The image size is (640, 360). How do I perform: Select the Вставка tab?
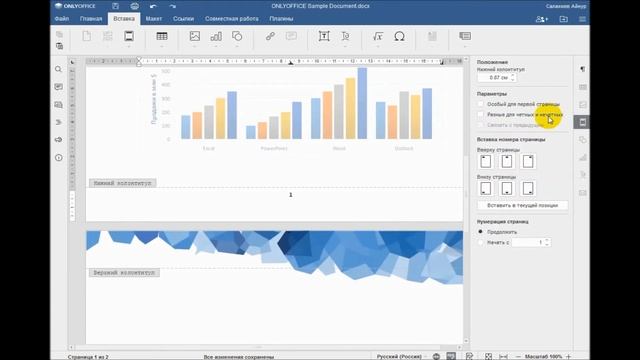124,19
